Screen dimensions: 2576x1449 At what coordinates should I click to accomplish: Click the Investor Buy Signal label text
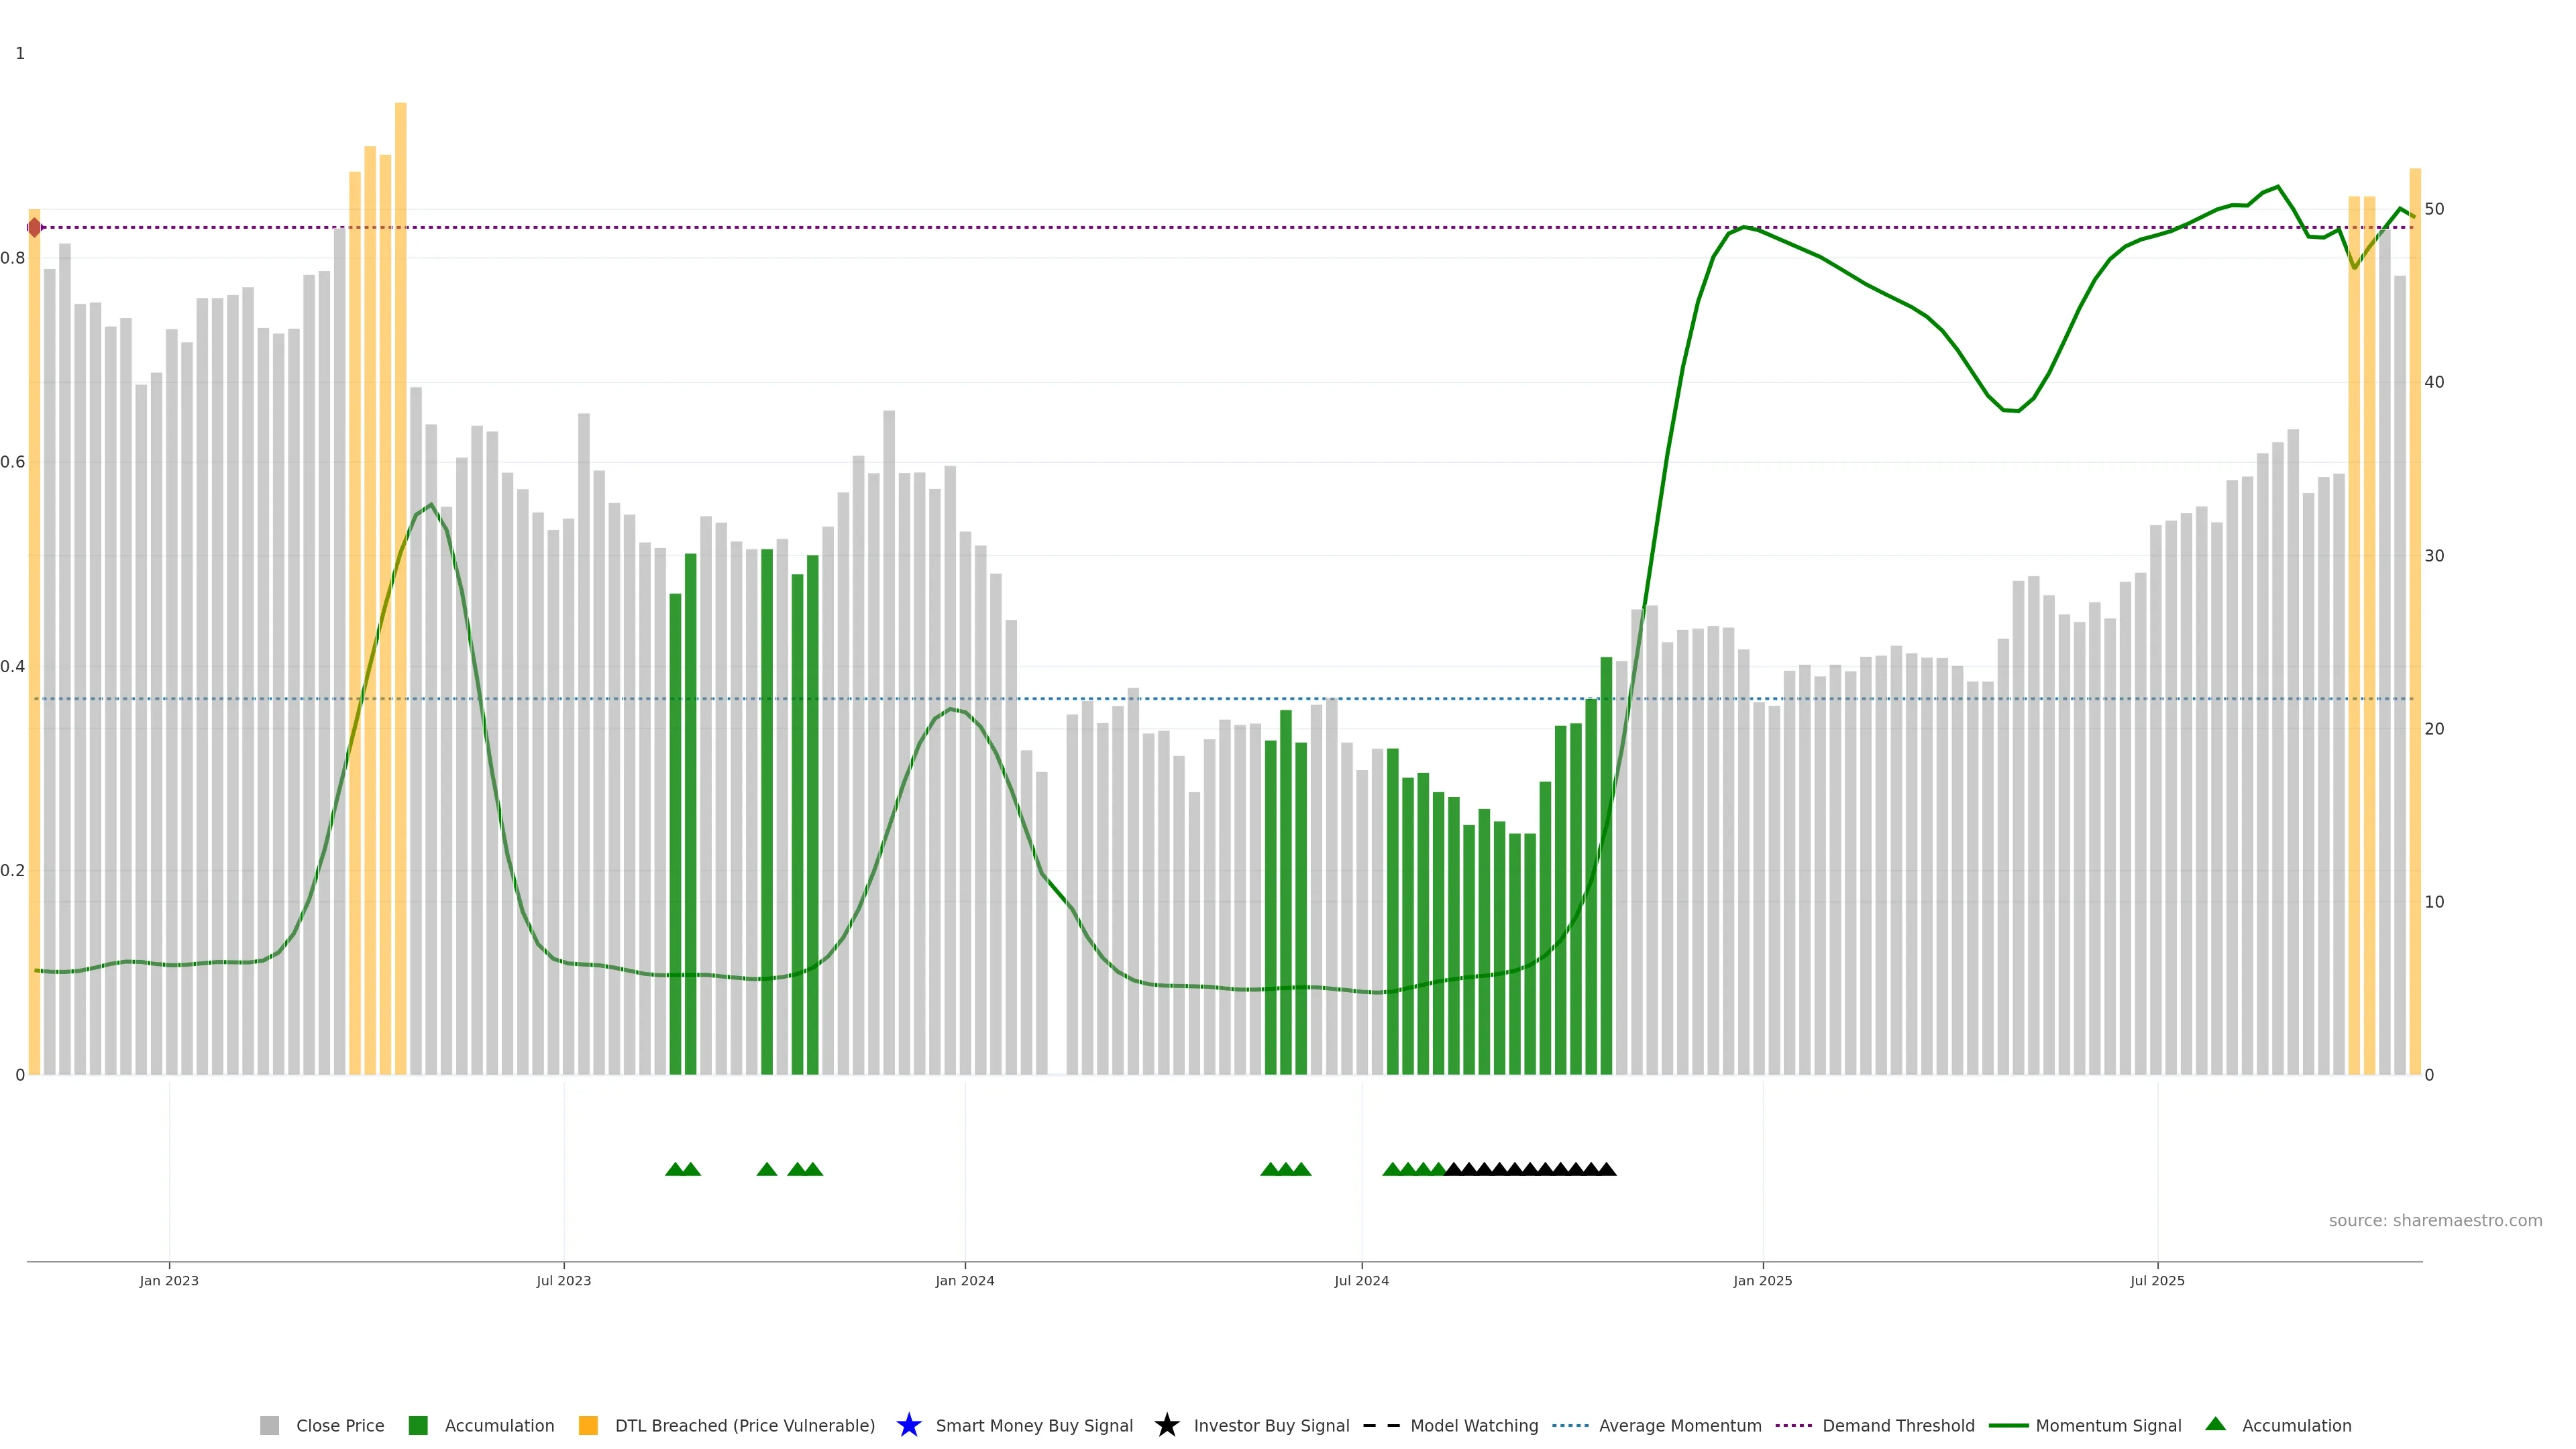[1271, 1425]
